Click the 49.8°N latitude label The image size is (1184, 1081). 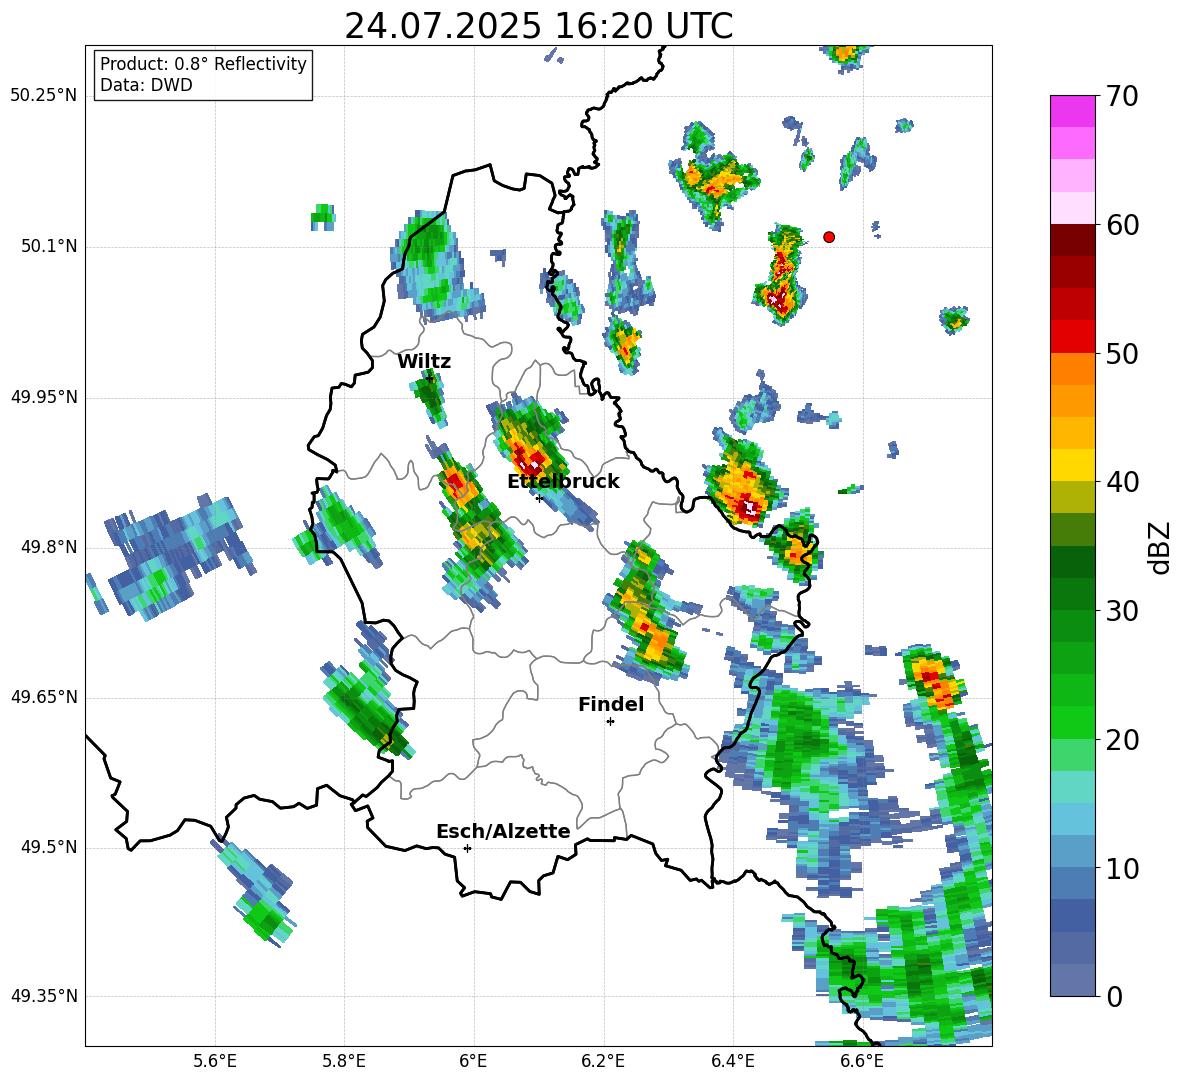tap(49, 547)
